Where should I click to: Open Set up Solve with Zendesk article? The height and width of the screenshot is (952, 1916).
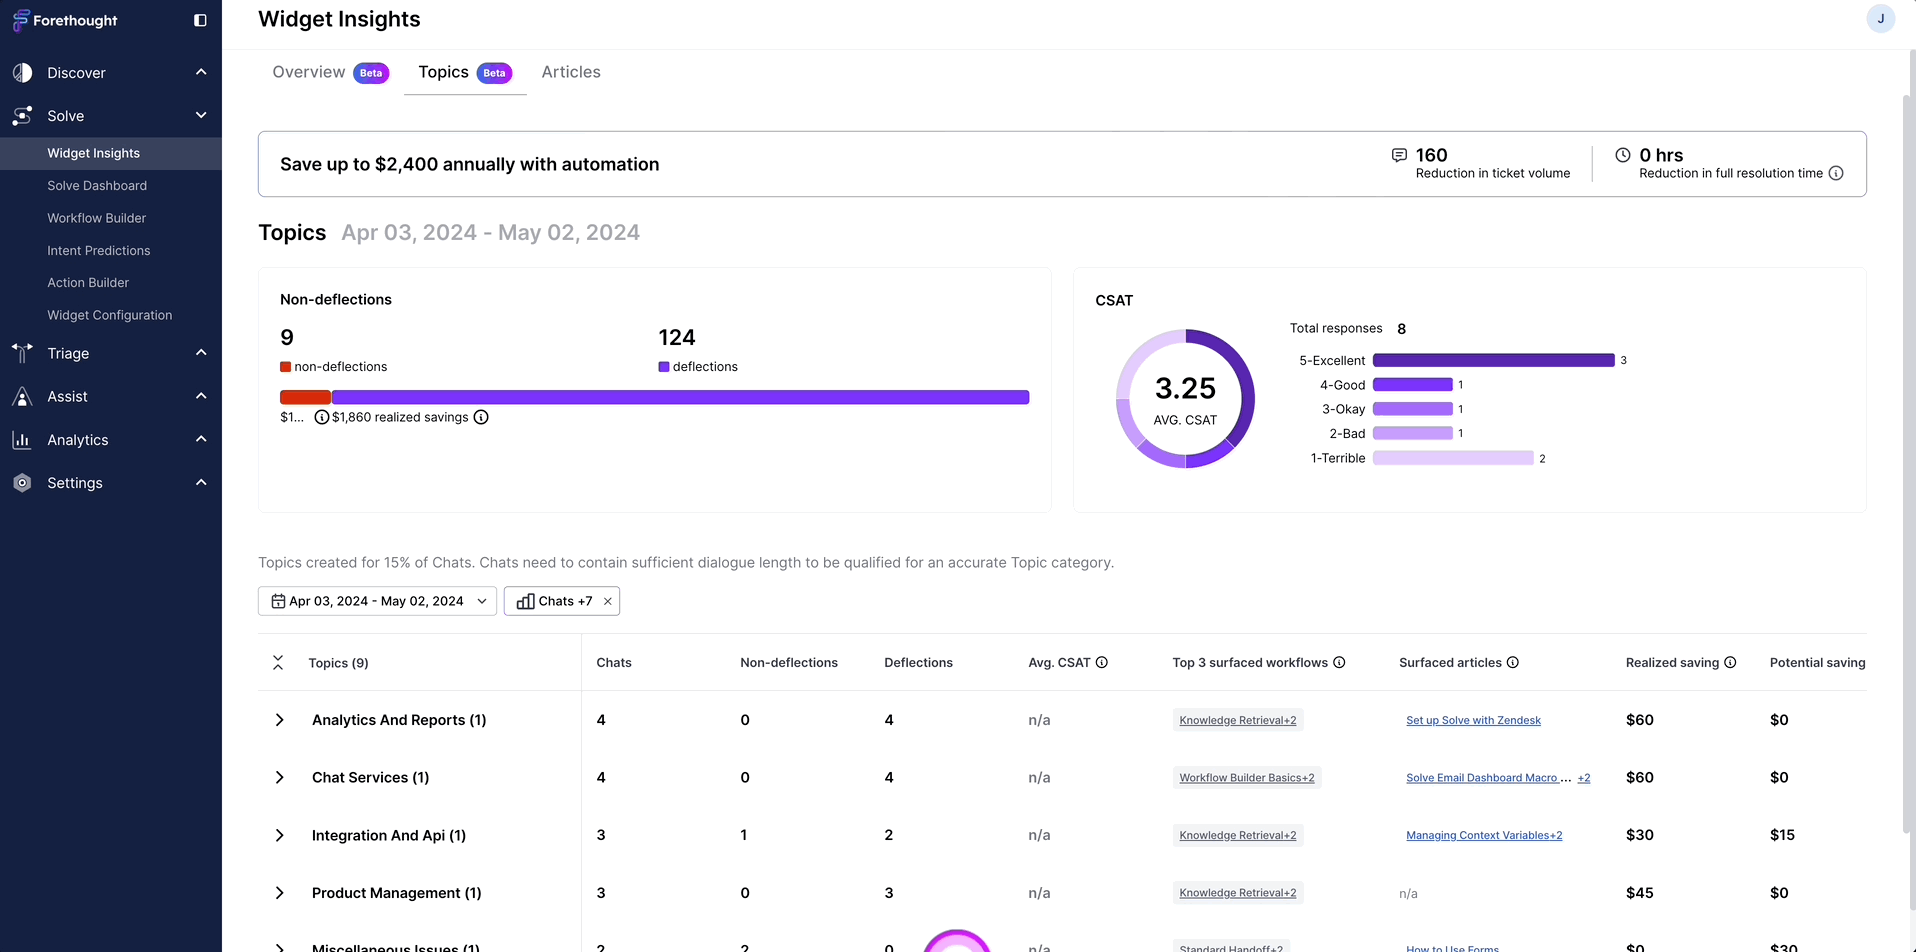click(x=1473, y=720)
